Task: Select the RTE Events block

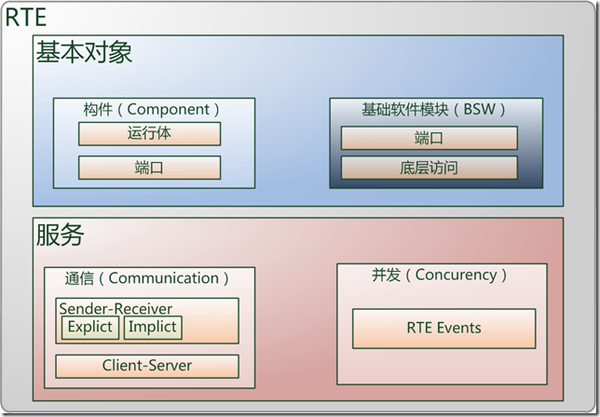Action: coord(444,329)
